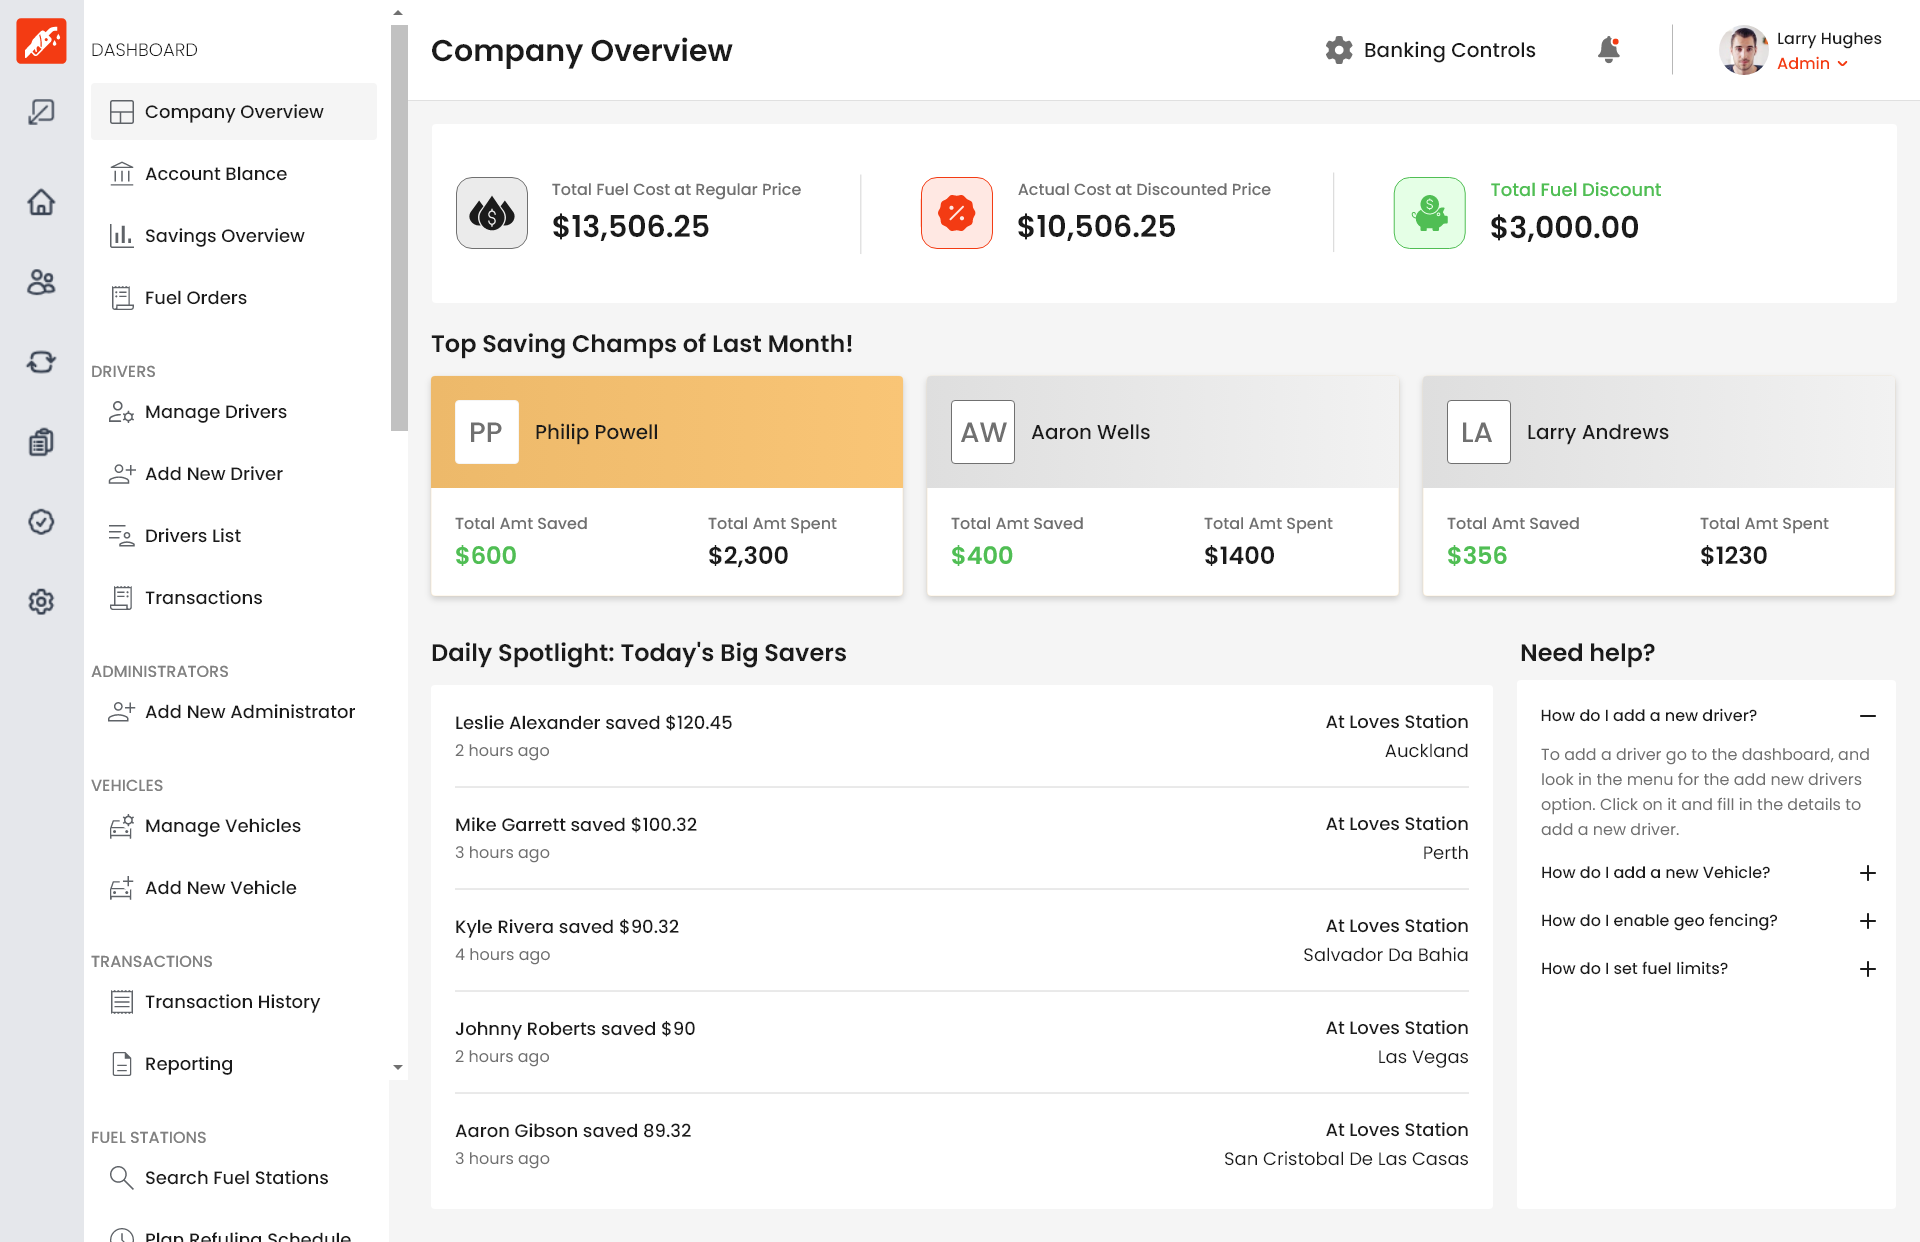Open Savings Overview from the sidebar menu
The image size is (1920, 1242).
tap(224, 235)
